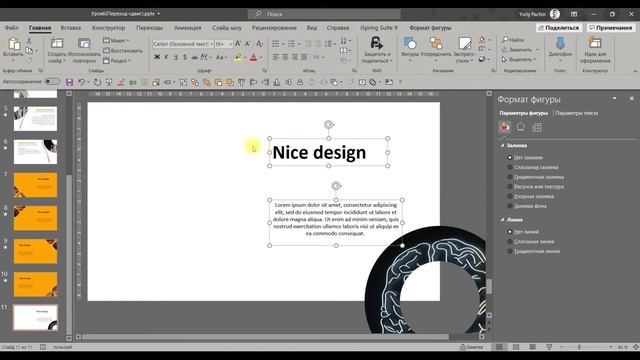
Task: Undo the last action
Action: click(82, 82)
